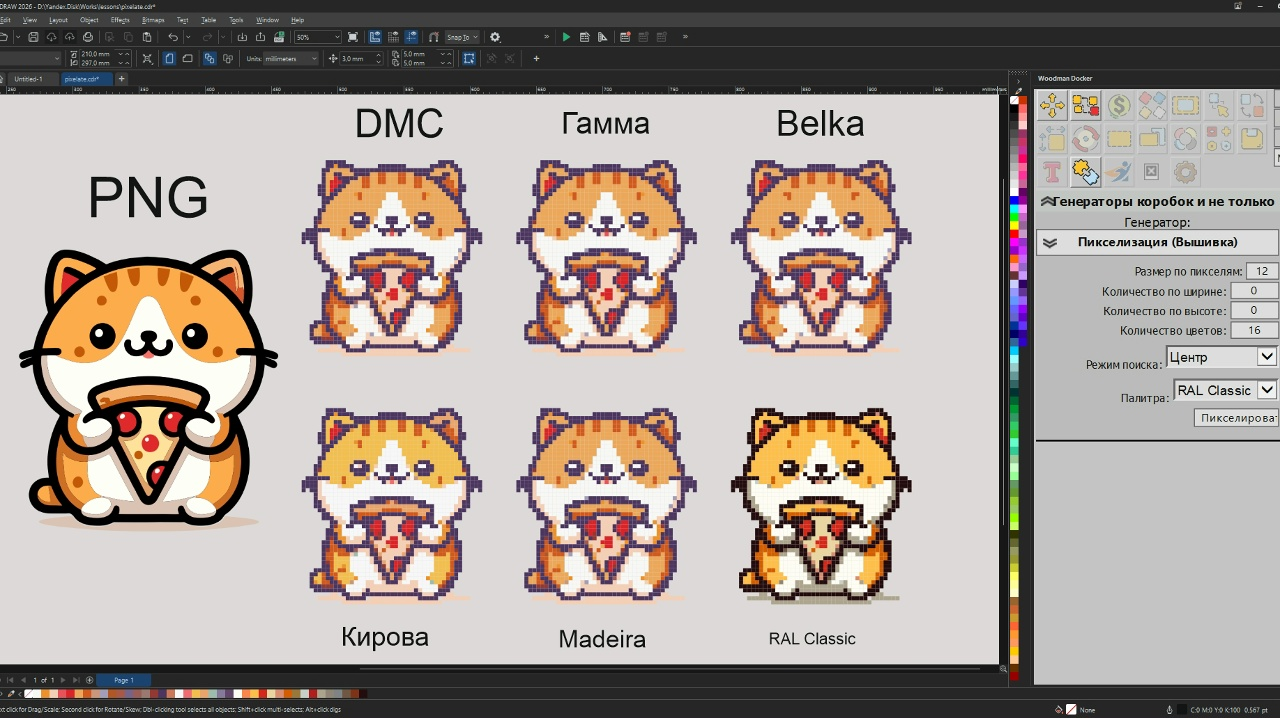Undo the last action

point(173,37)
